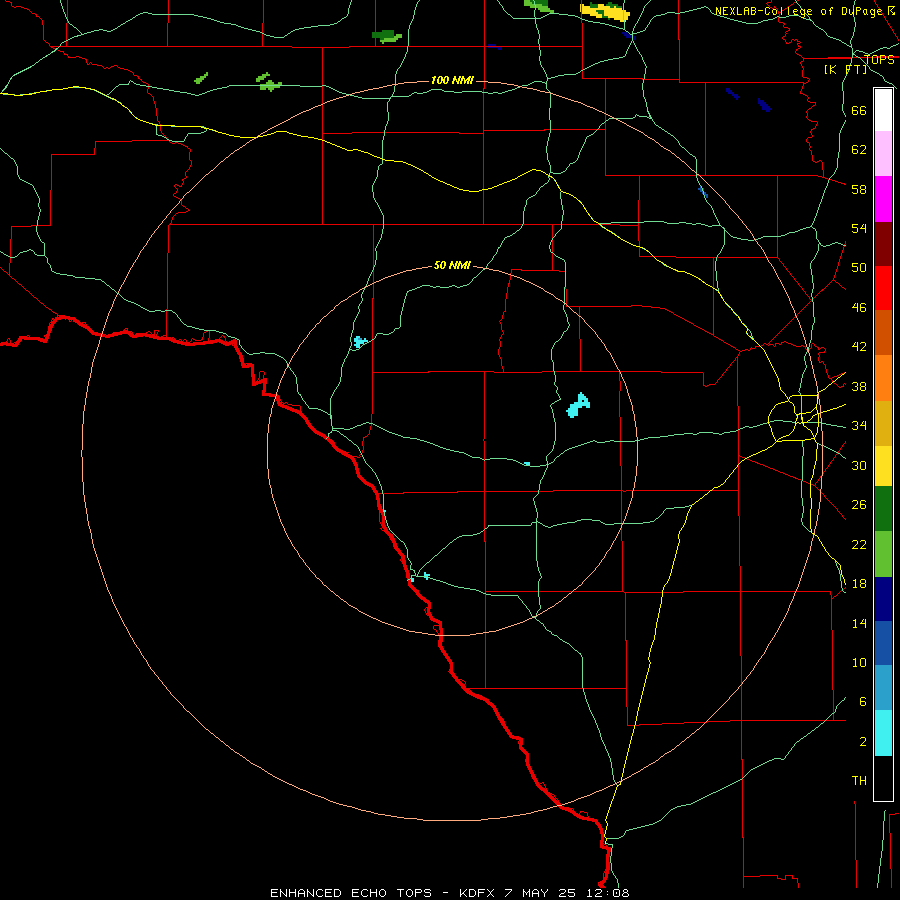Click the magenta legend swatch
Image resolution: width=900 pixels, height=900 pixels.
tap(883, 199)
